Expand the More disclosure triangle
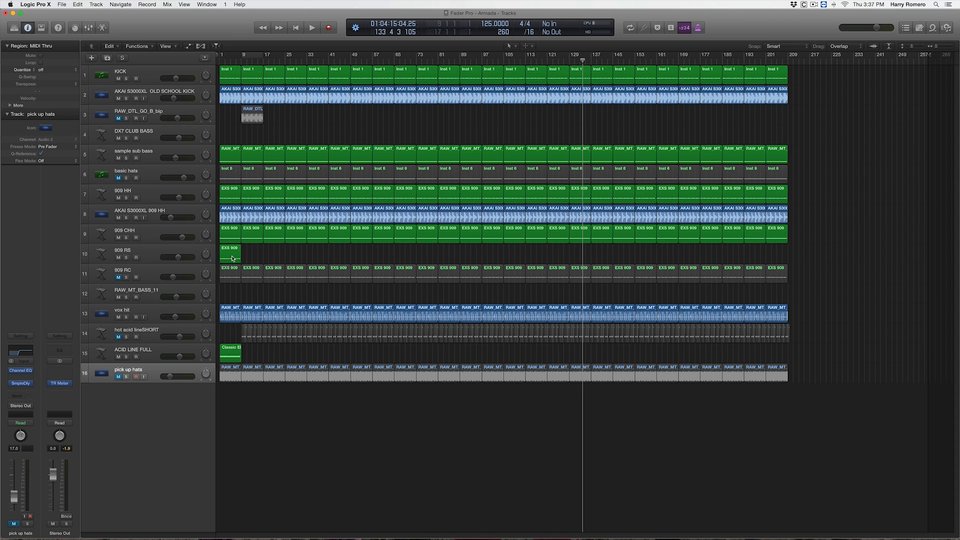Viewport: 960px width, 540px height. tap(9, 105)
